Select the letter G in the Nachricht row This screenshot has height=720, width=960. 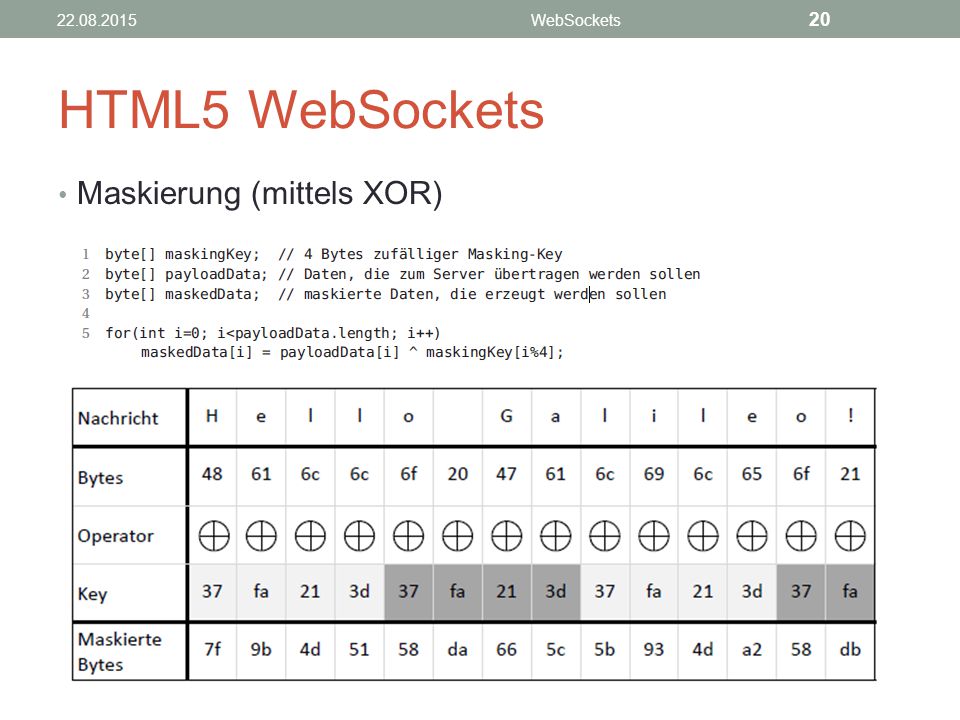click(x=506, y=416)
